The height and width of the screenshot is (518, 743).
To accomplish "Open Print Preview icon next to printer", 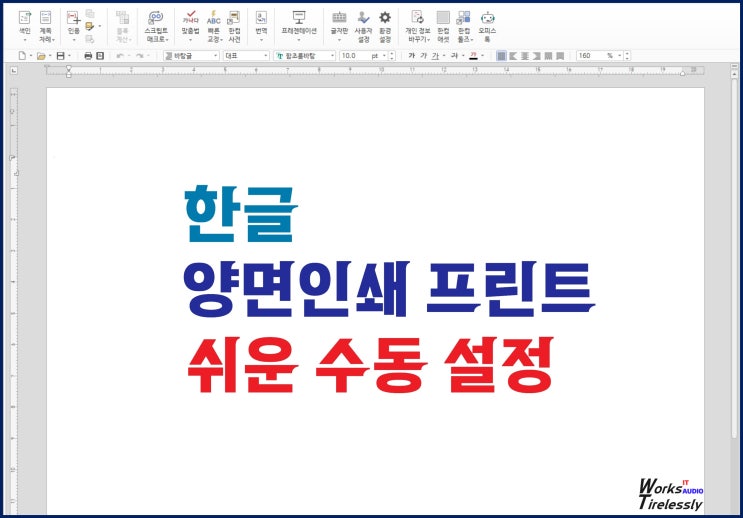I will tap(100, 56).
